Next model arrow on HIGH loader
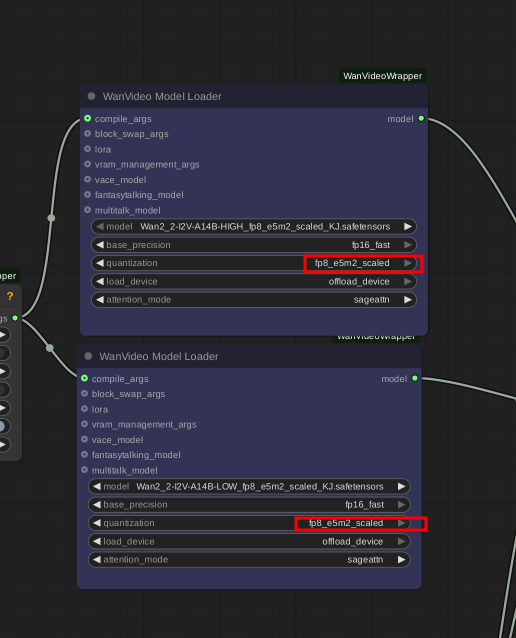This screenshot has height=638, width=516. click(408, 227)
